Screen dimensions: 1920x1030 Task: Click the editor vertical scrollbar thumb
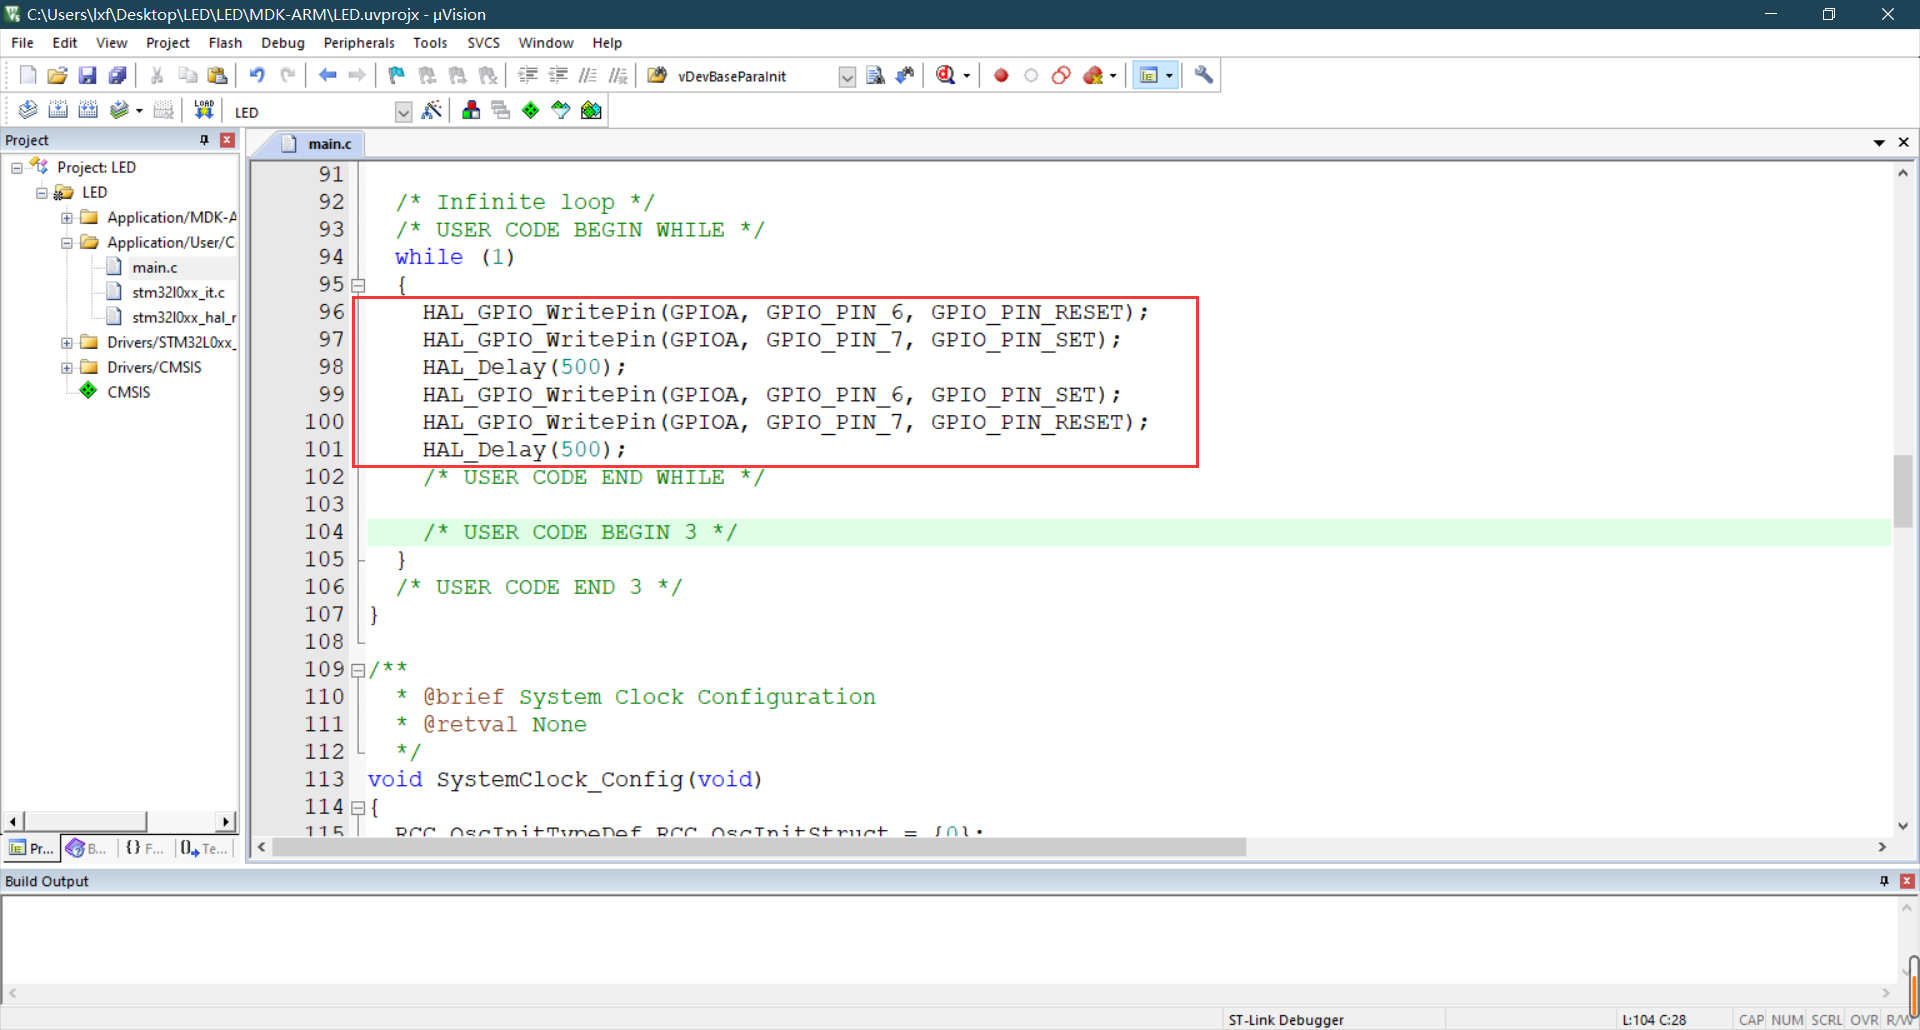click(1903, 490)
